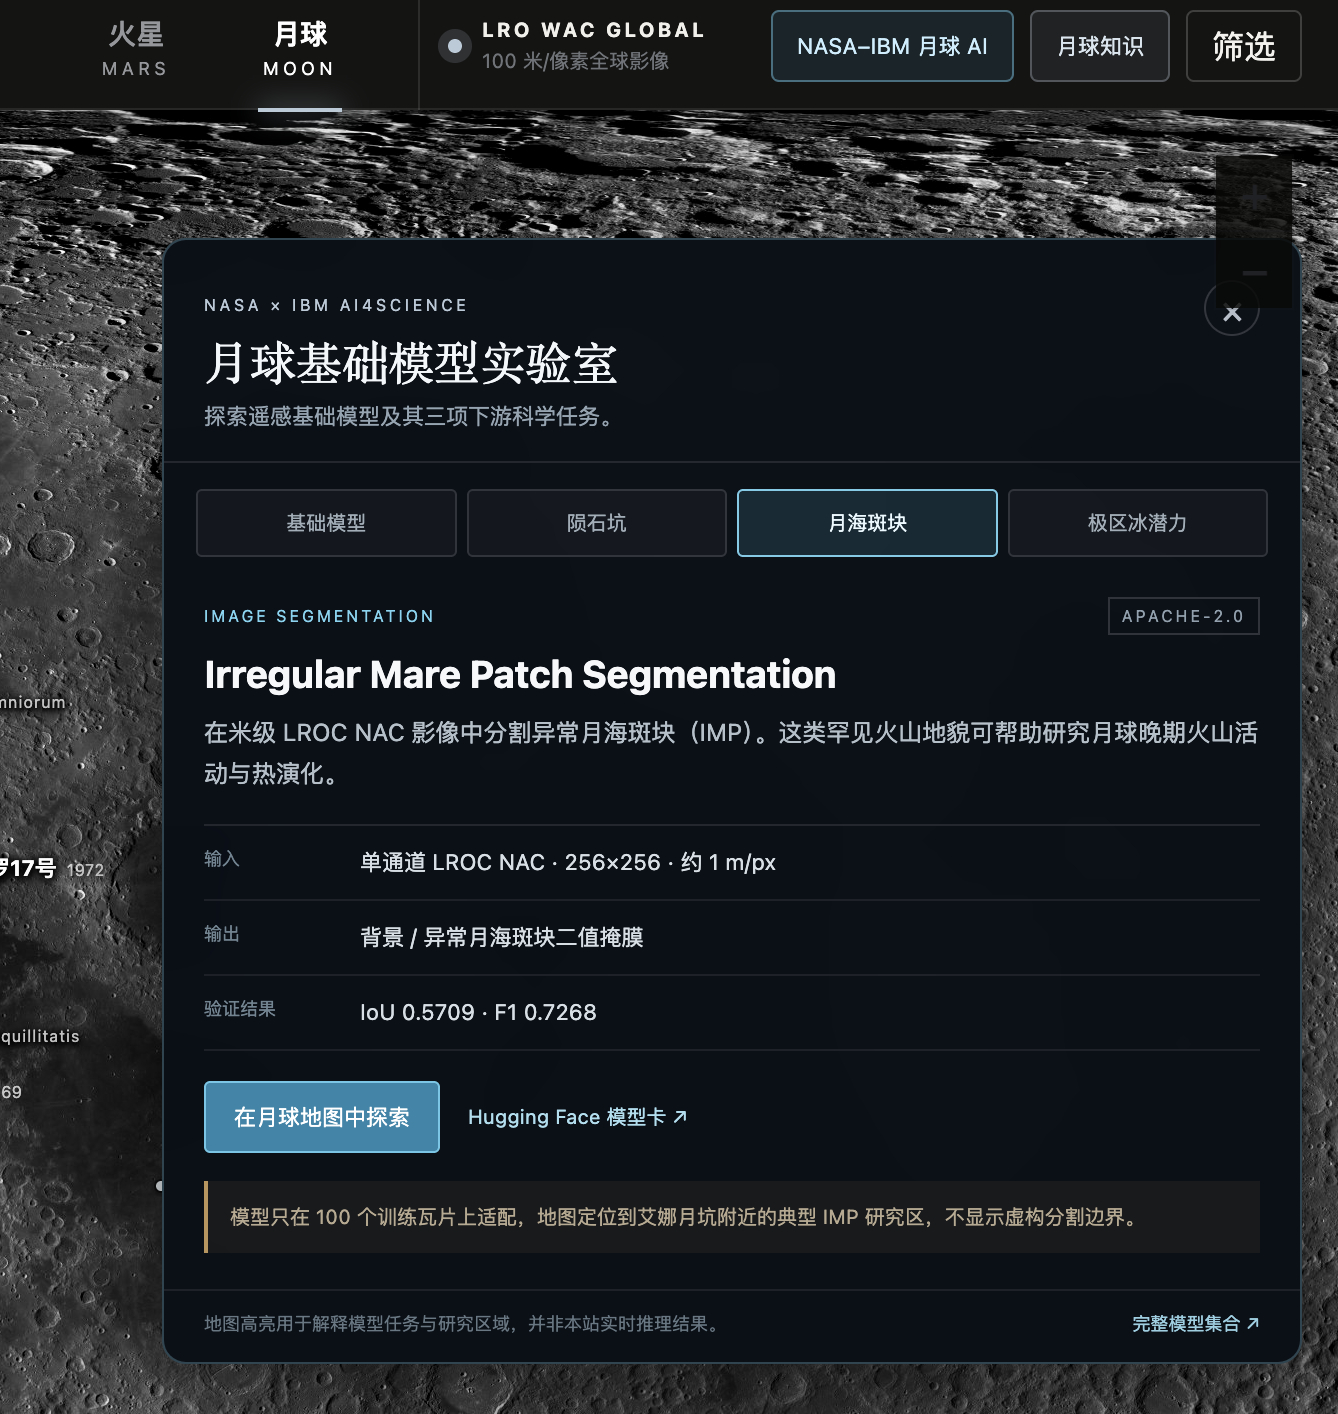Screen dimensions: 1338x1414
Task: Click the 单通道 LROC NAC input value
Action: point(568,863)
